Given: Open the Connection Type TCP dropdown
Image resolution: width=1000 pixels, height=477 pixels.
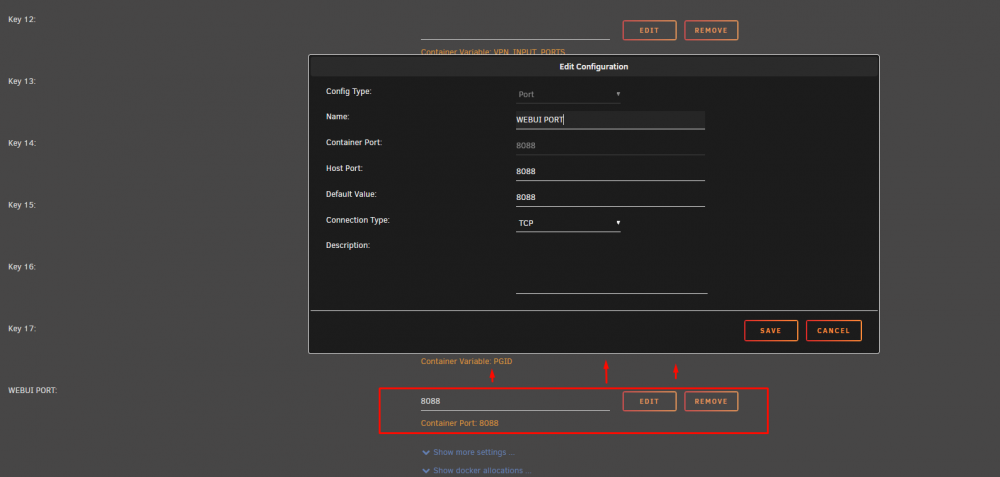Looking at the screenshot, I should pos(568,223).
